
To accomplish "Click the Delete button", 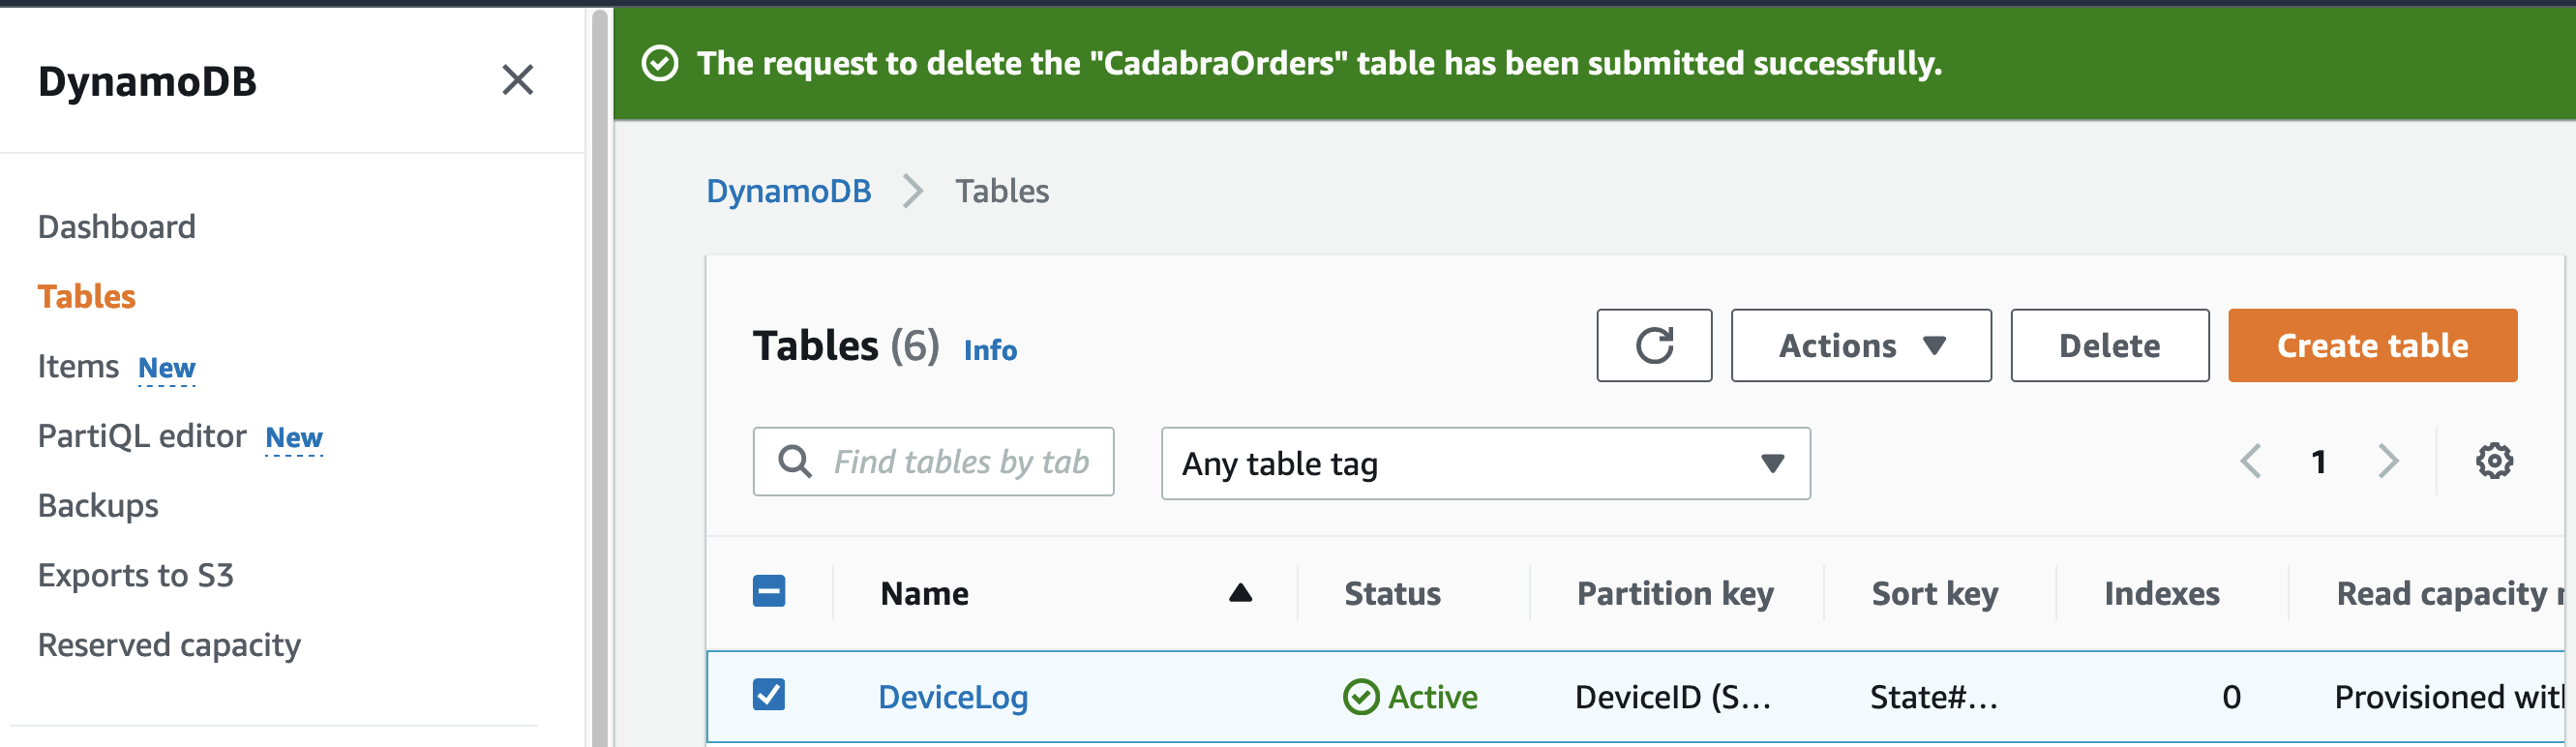I will [2109, 346].
